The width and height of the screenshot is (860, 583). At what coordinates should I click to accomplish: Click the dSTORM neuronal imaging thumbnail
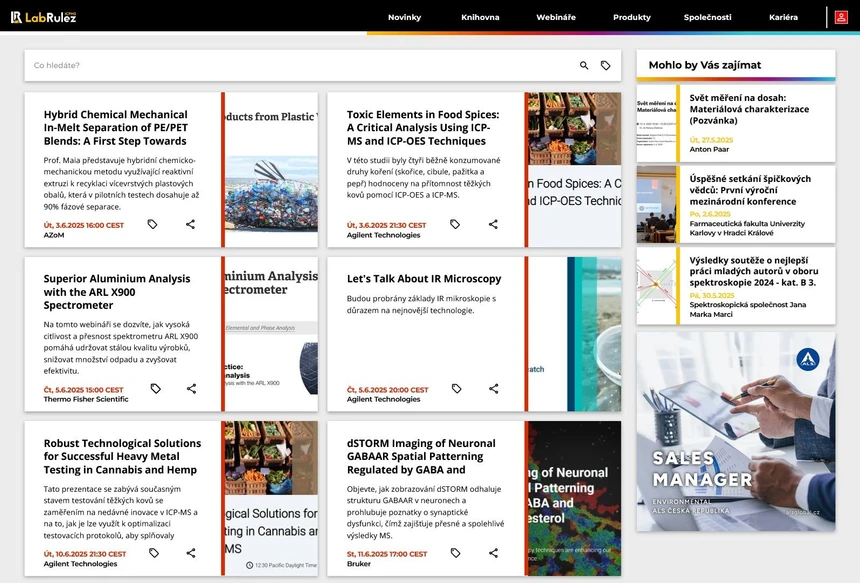575,499
